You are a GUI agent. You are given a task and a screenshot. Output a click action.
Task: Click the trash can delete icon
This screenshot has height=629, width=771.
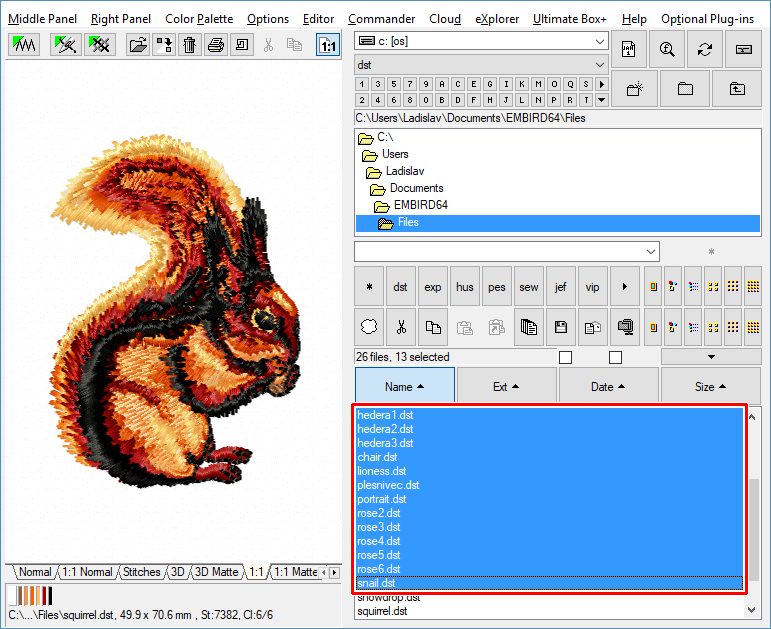click(x=190, y=45)
